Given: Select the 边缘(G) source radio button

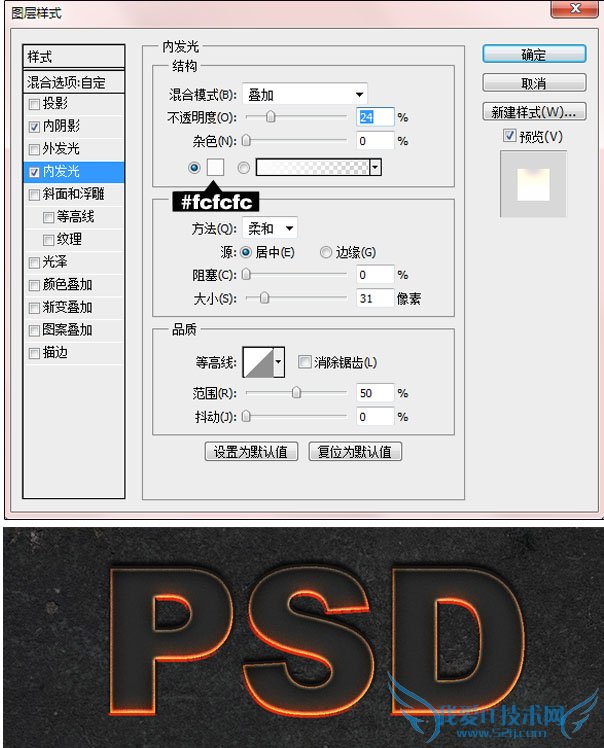Looking at the screenshot, I should click(x=326, y=252).
